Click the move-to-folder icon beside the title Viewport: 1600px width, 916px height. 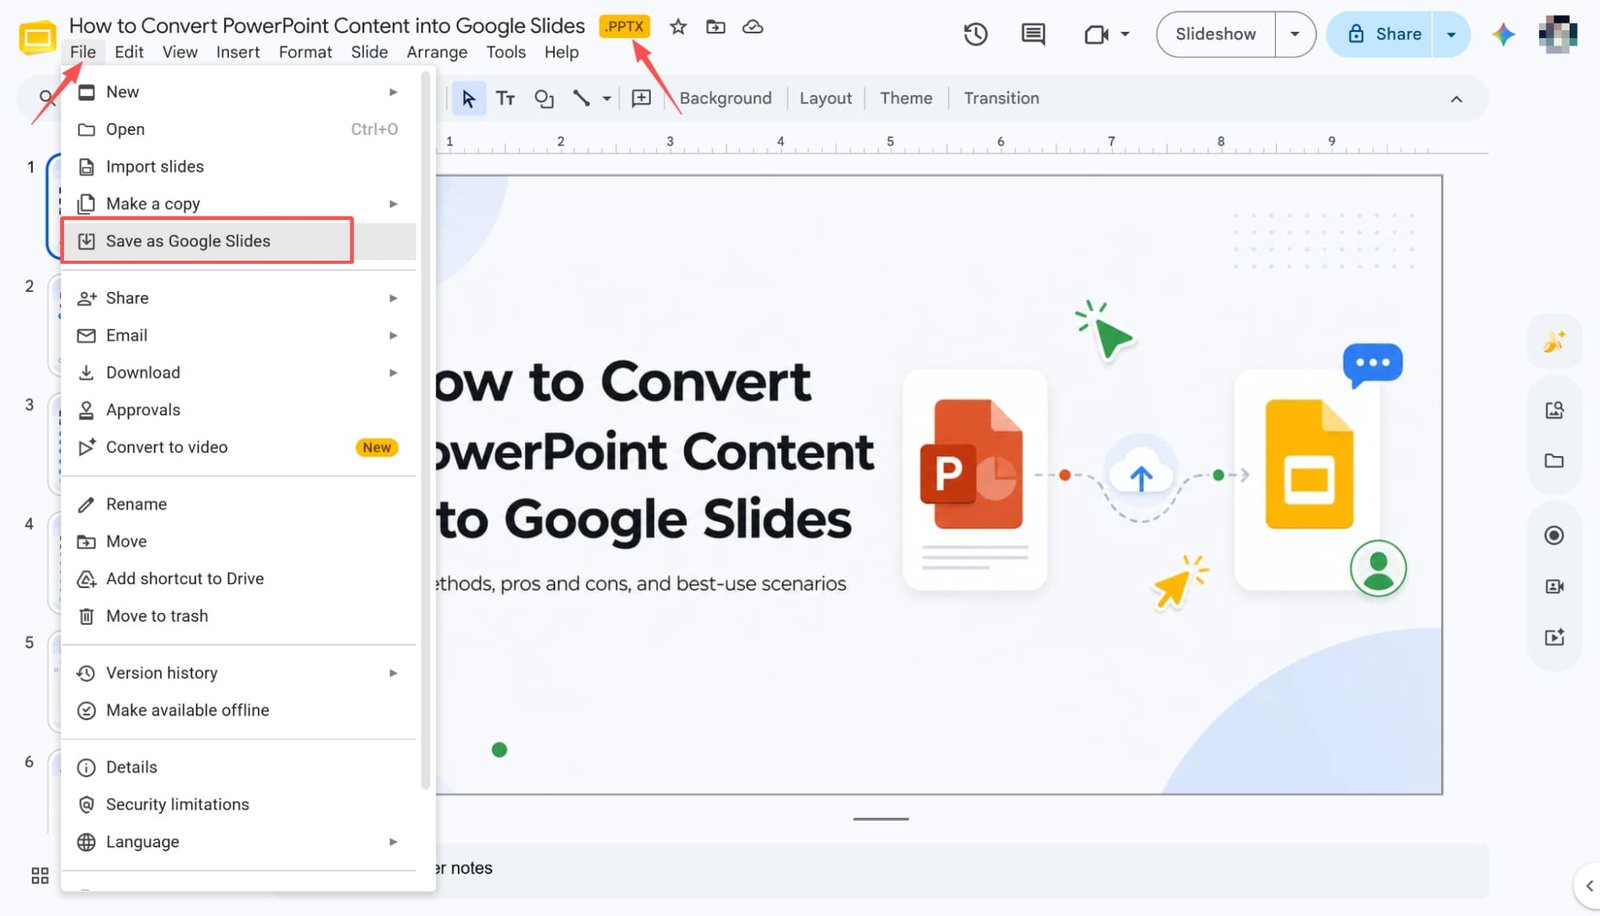[x=716, y=27]
